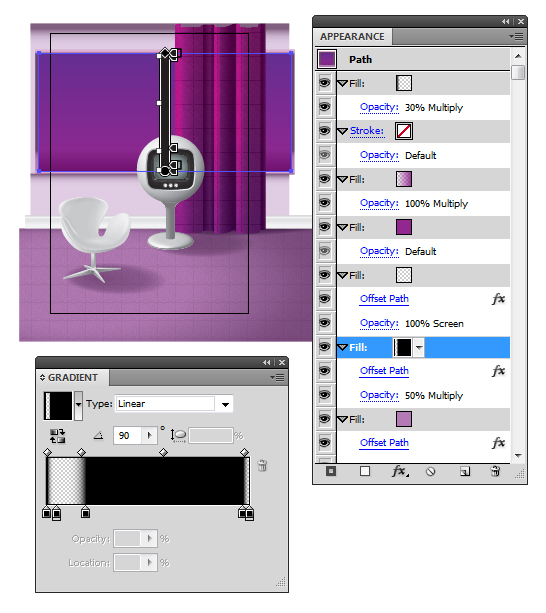Toggle eye for 100% Screen opacity row

(x=324, y=323)
